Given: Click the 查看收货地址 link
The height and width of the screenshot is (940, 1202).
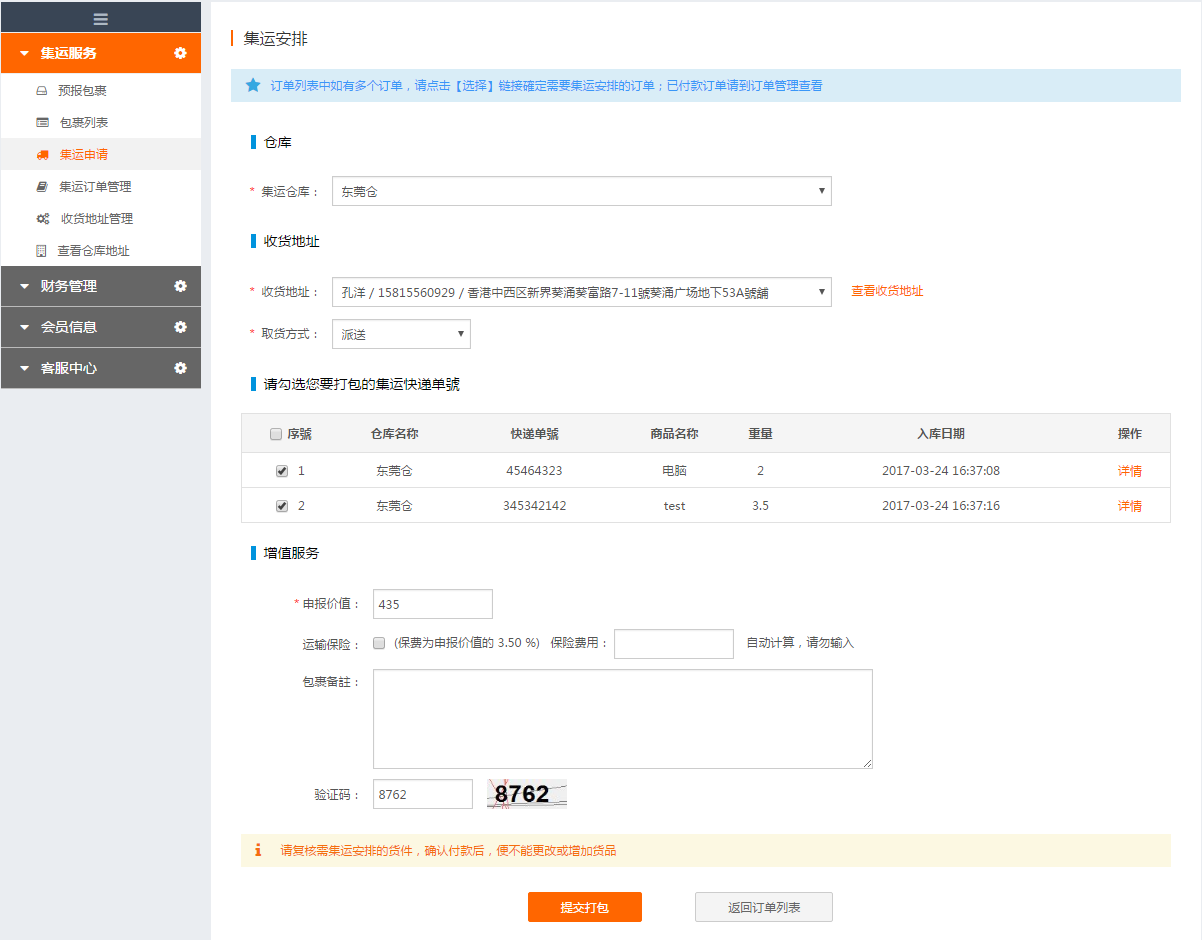Looking at the screenshot, I should coord(887,291).
